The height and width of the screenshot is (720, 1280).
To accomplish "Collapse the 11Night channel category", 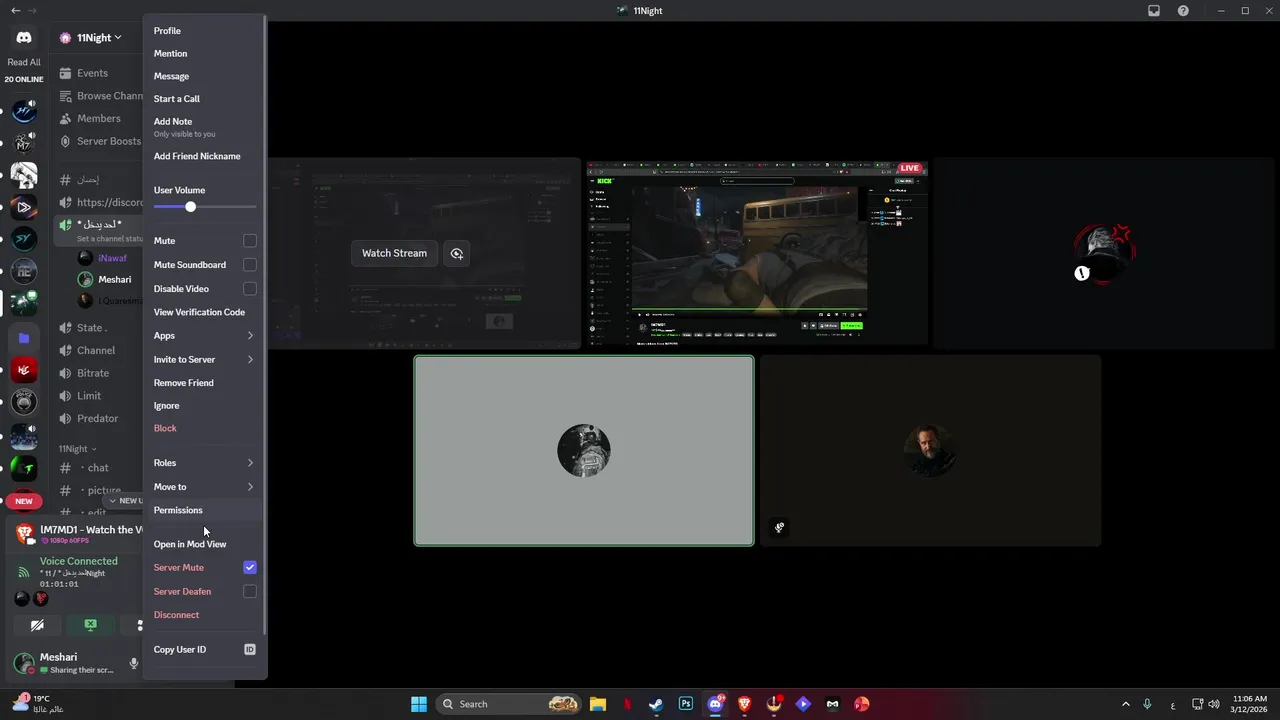I will [78, 449].
